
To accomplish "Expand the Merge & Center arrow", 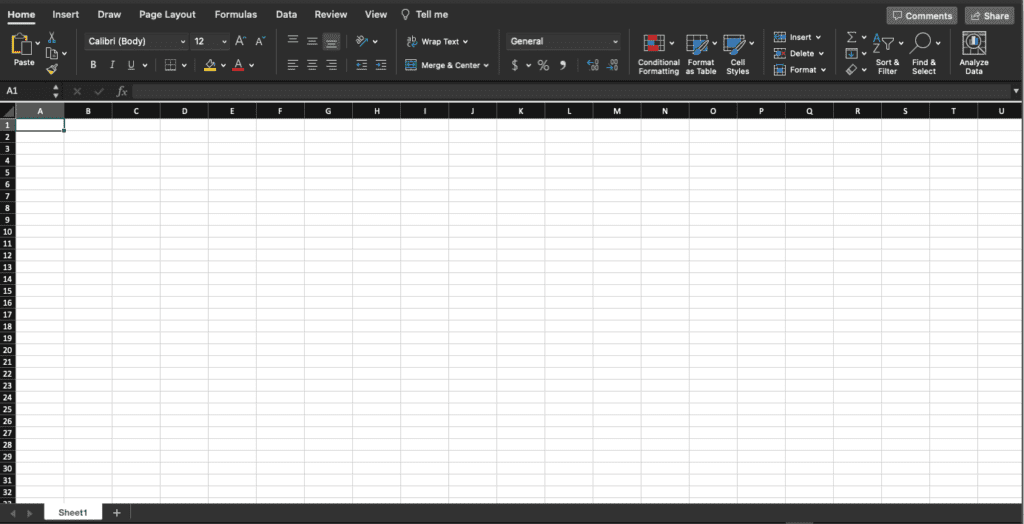I will click(486, 65).
